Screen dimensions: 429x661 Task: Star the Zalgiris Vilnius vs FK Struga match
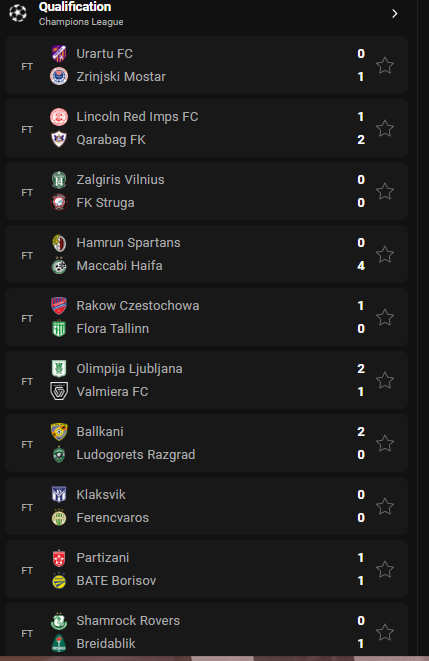click(385, 191)
